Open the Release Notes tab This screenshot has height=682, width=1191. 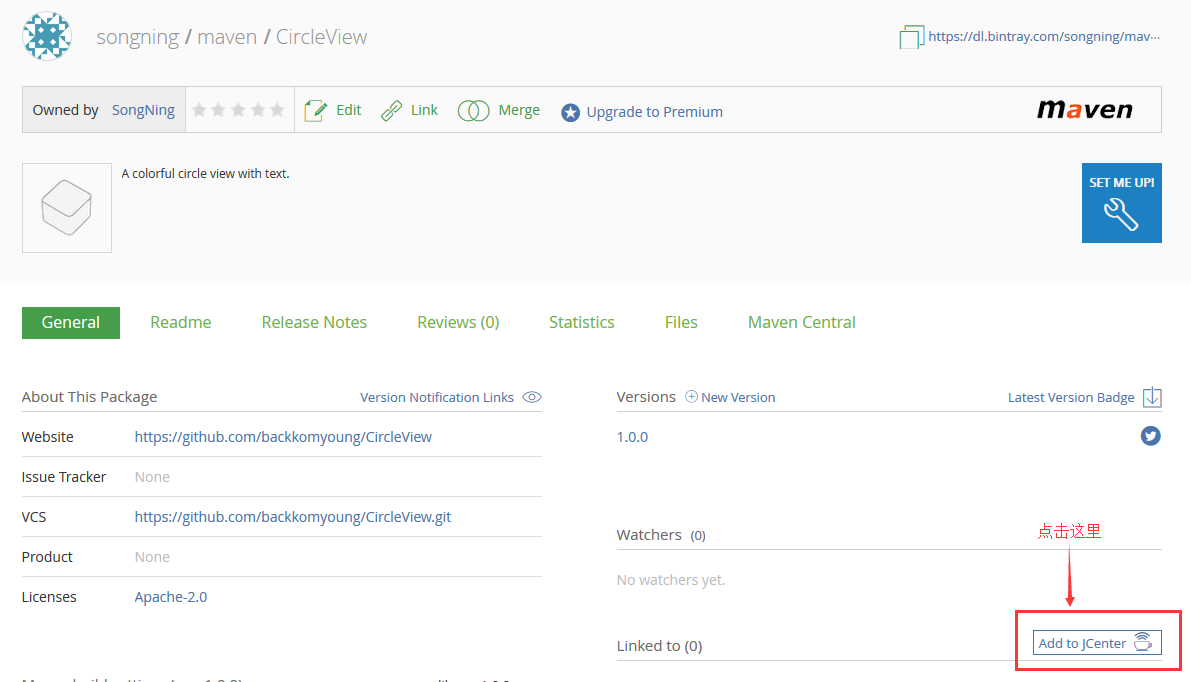coord(314,323)
